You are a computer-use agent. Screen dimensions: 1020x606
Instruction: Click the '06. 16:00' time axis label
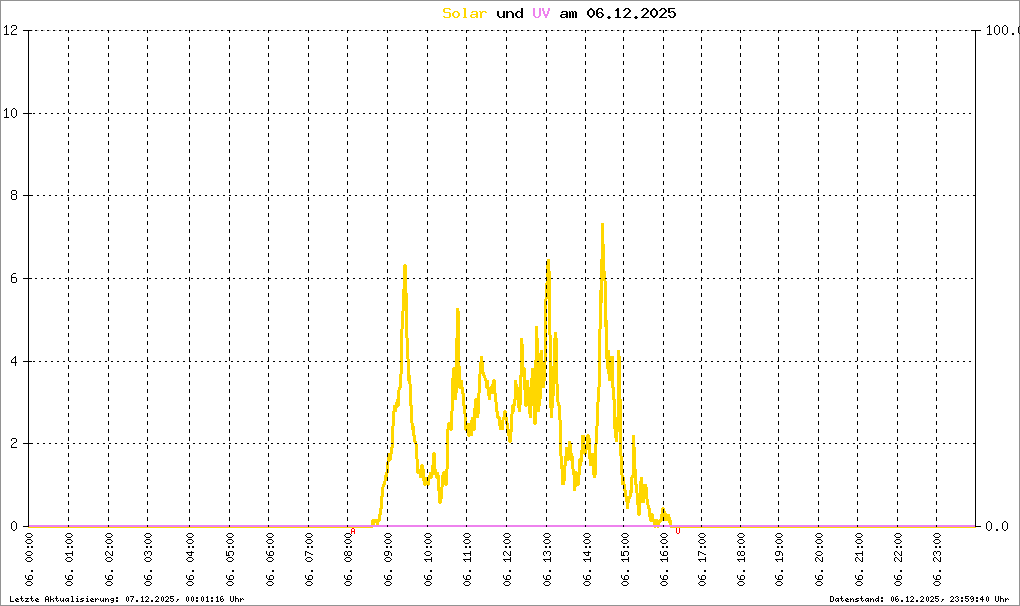coord(664,560)
